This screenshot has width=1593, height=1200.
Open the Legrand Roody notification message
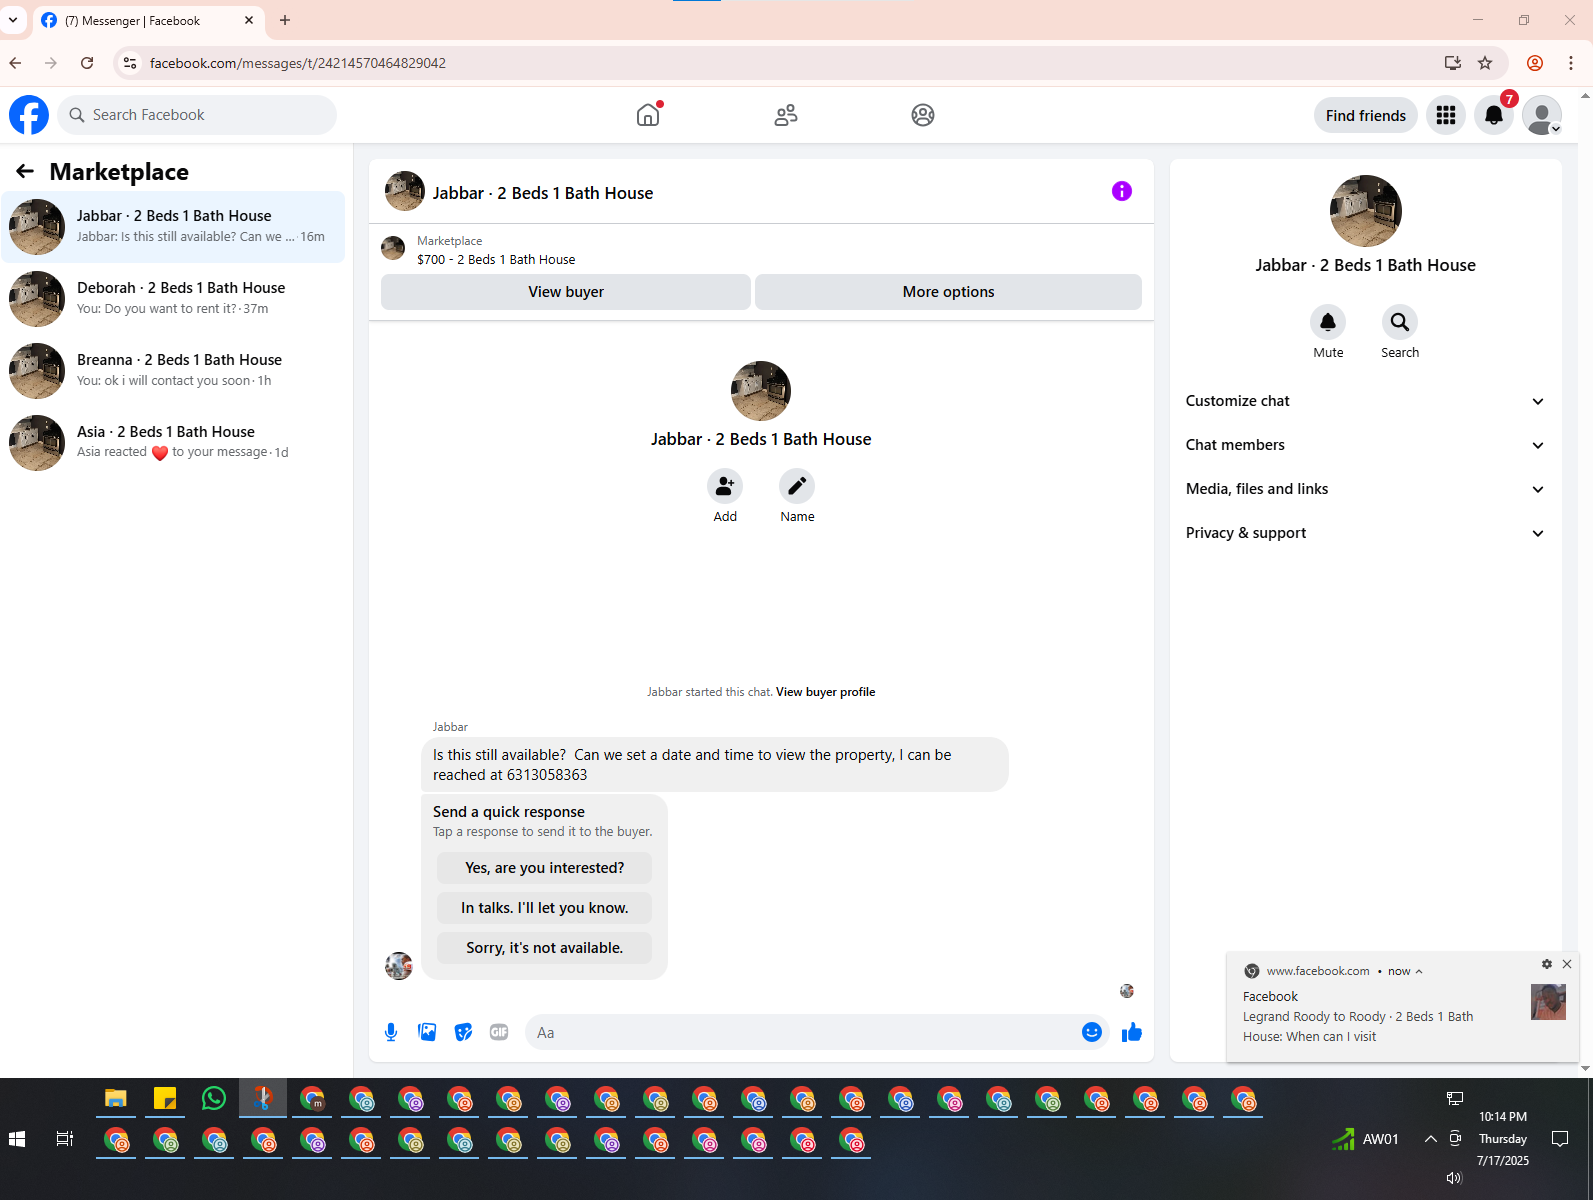click(x=1357, y=1026)
